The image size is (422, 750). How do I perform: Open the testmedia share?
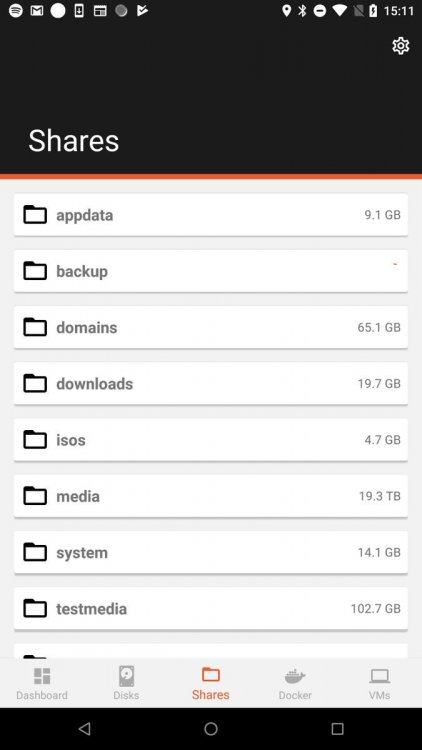211,608
